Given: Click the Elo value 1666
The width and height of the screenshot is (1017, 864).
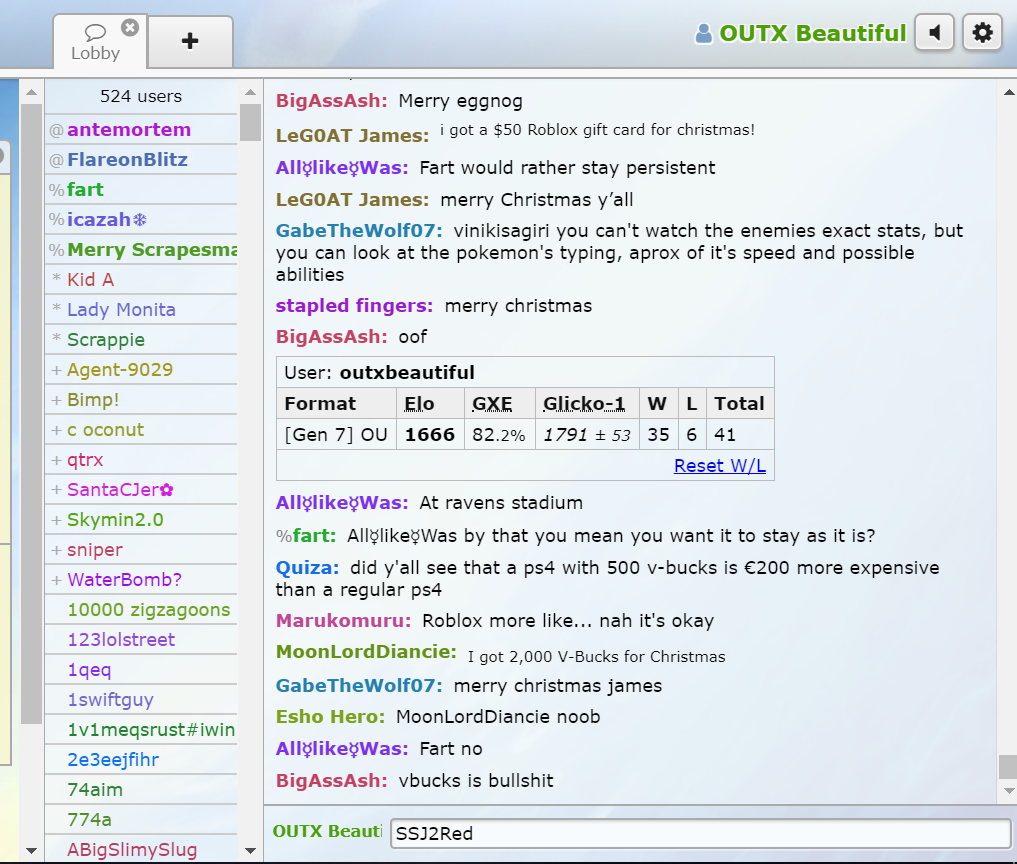Looking at the screenshot, I should coord(429,435).
